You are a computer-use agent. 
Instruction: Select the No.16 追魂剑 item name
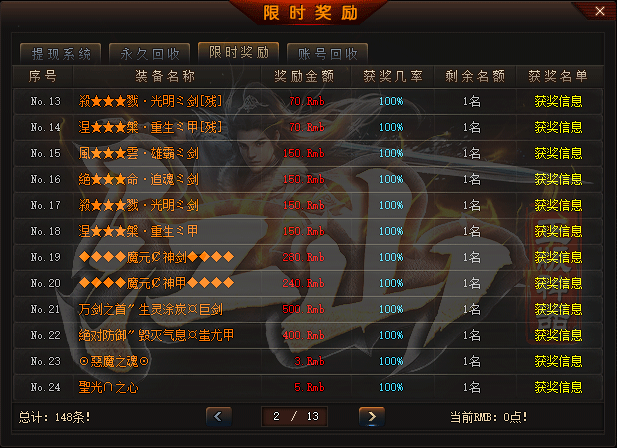coord(139,179)
